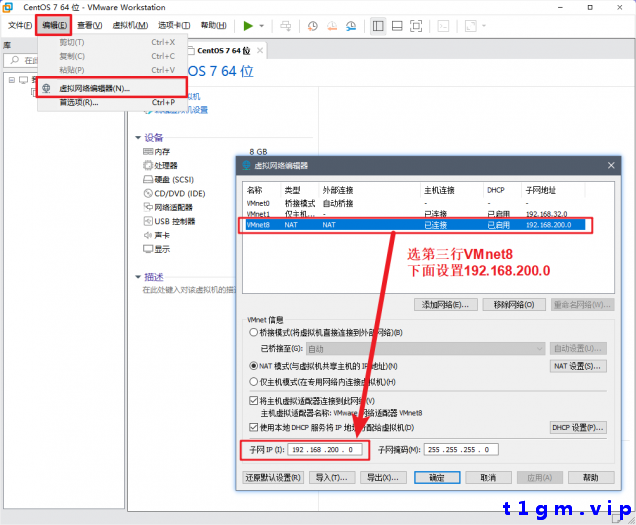Screen dimensions: 636x525
Task: Select the 桥接模式 radio button
Action: [254, 332]
